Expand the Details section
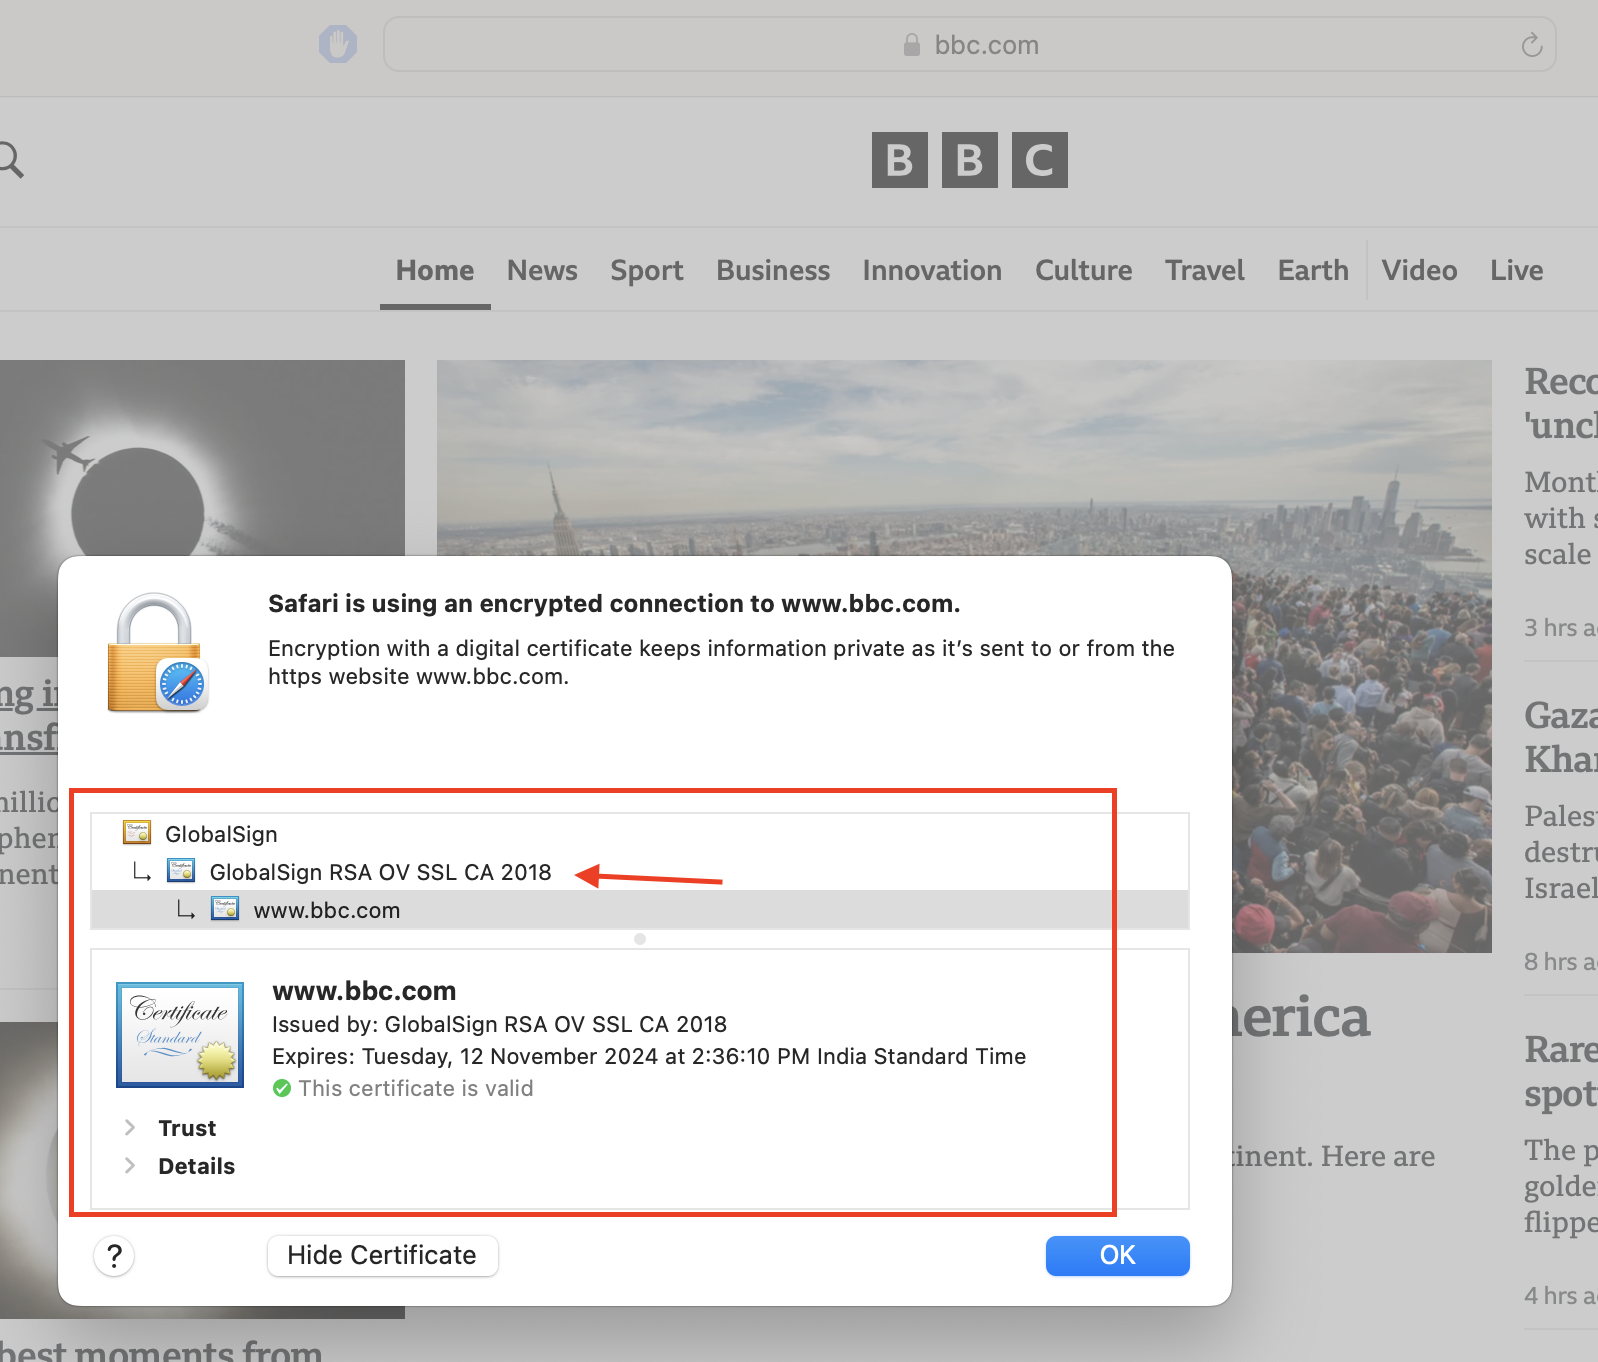This screenshot has width=1598, height=1362. click(x=130, y=1166)
